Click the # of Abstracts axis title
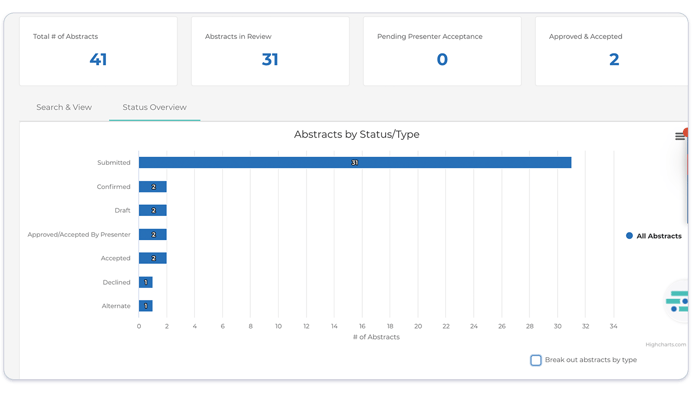The height and width of the screenshot is (395, 692). [x=376, y=337]
